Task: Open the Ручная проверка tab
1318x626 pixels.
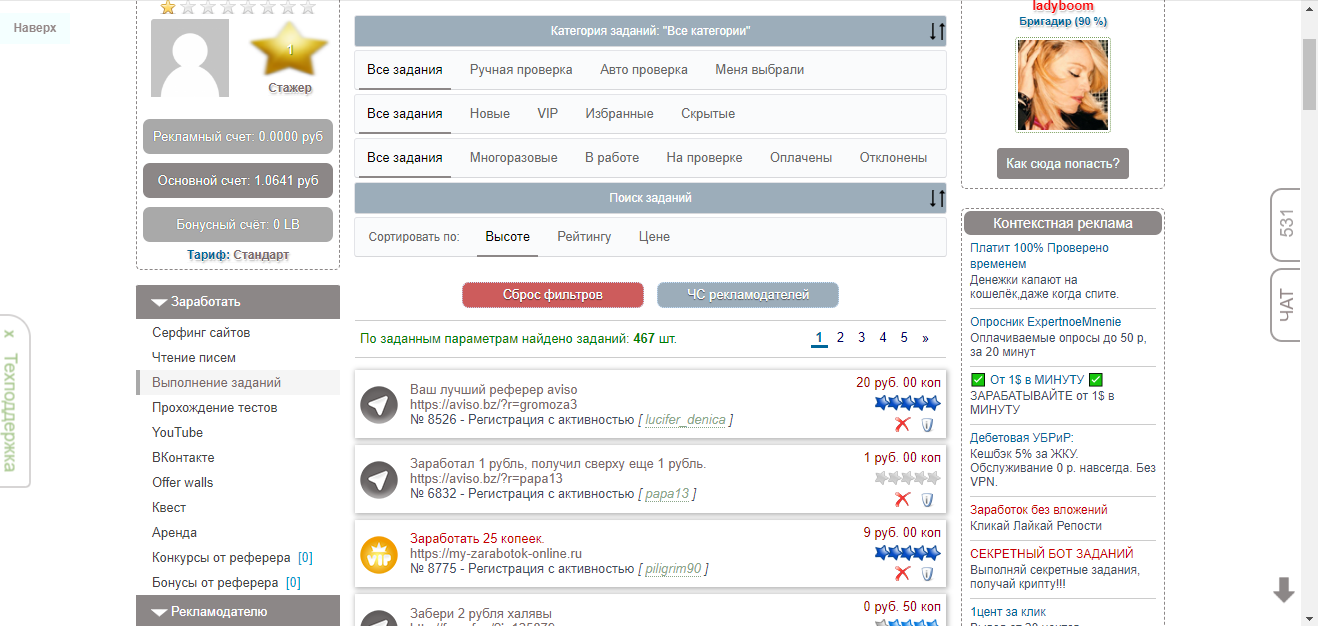Action: click(x=521, y=70)
